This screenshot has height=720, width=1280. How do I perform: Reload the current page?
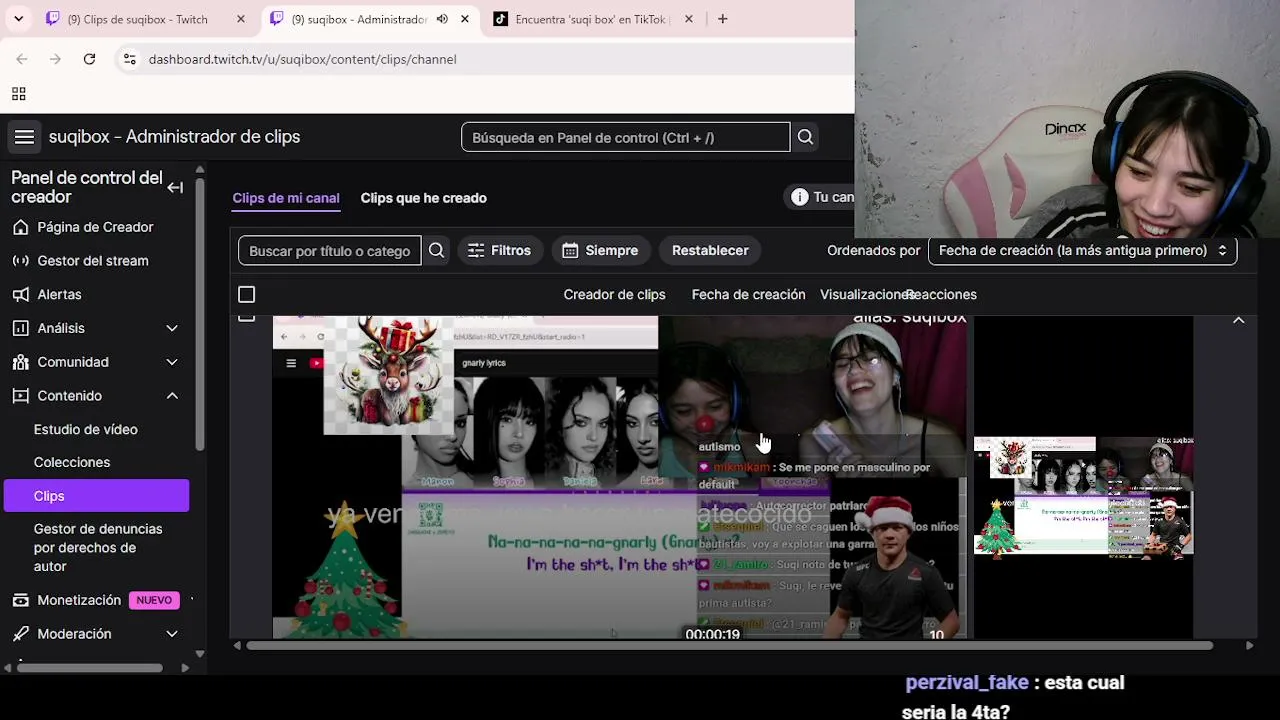pos(89,59)
